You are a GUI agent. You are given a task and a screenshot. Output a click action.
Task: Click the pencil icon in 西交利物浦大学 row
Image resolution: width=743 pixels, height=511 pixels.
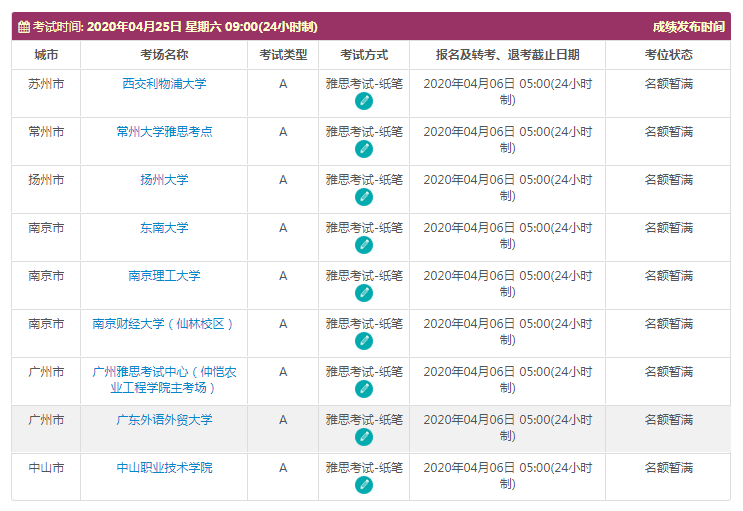coord(364,101)
